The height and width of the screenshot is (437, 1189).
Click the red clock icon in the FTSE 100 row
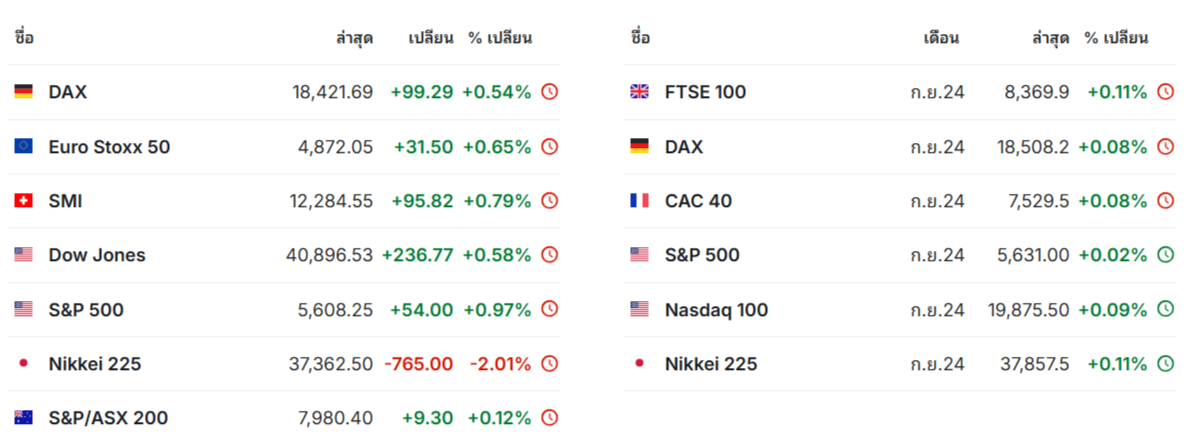[x=1165, y=92]
